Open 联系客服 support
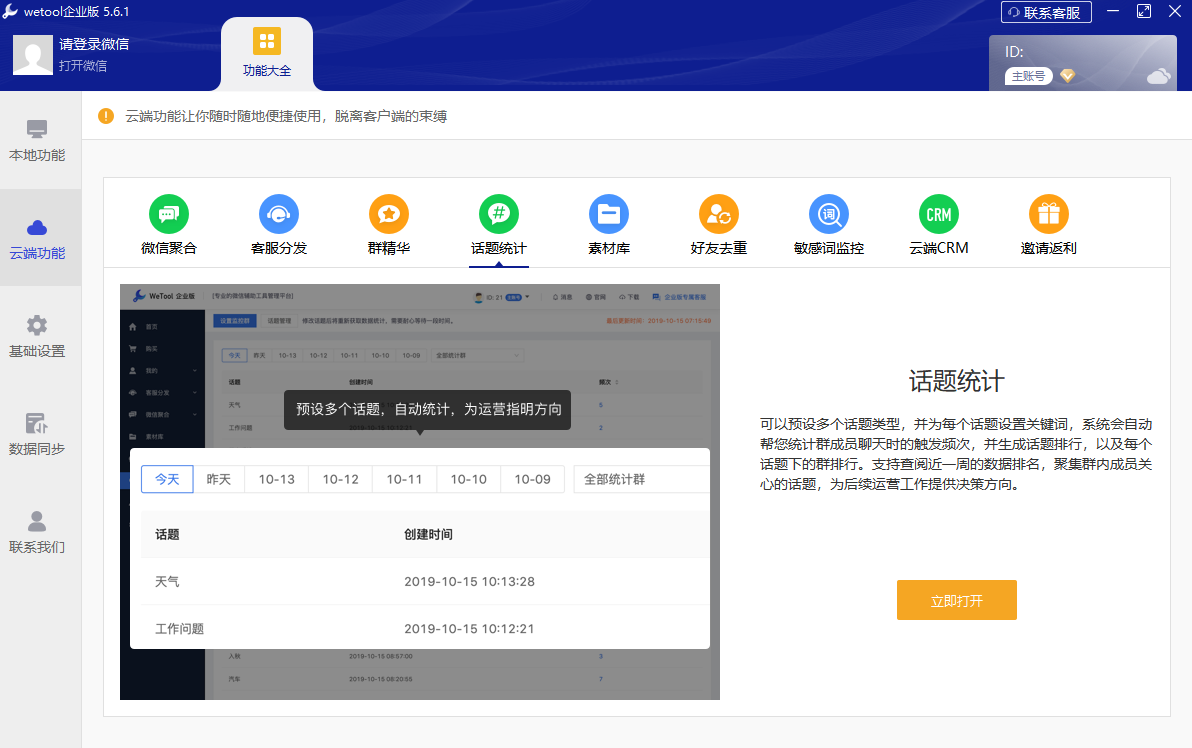Screen dimensions: 1192x748 1046,12
